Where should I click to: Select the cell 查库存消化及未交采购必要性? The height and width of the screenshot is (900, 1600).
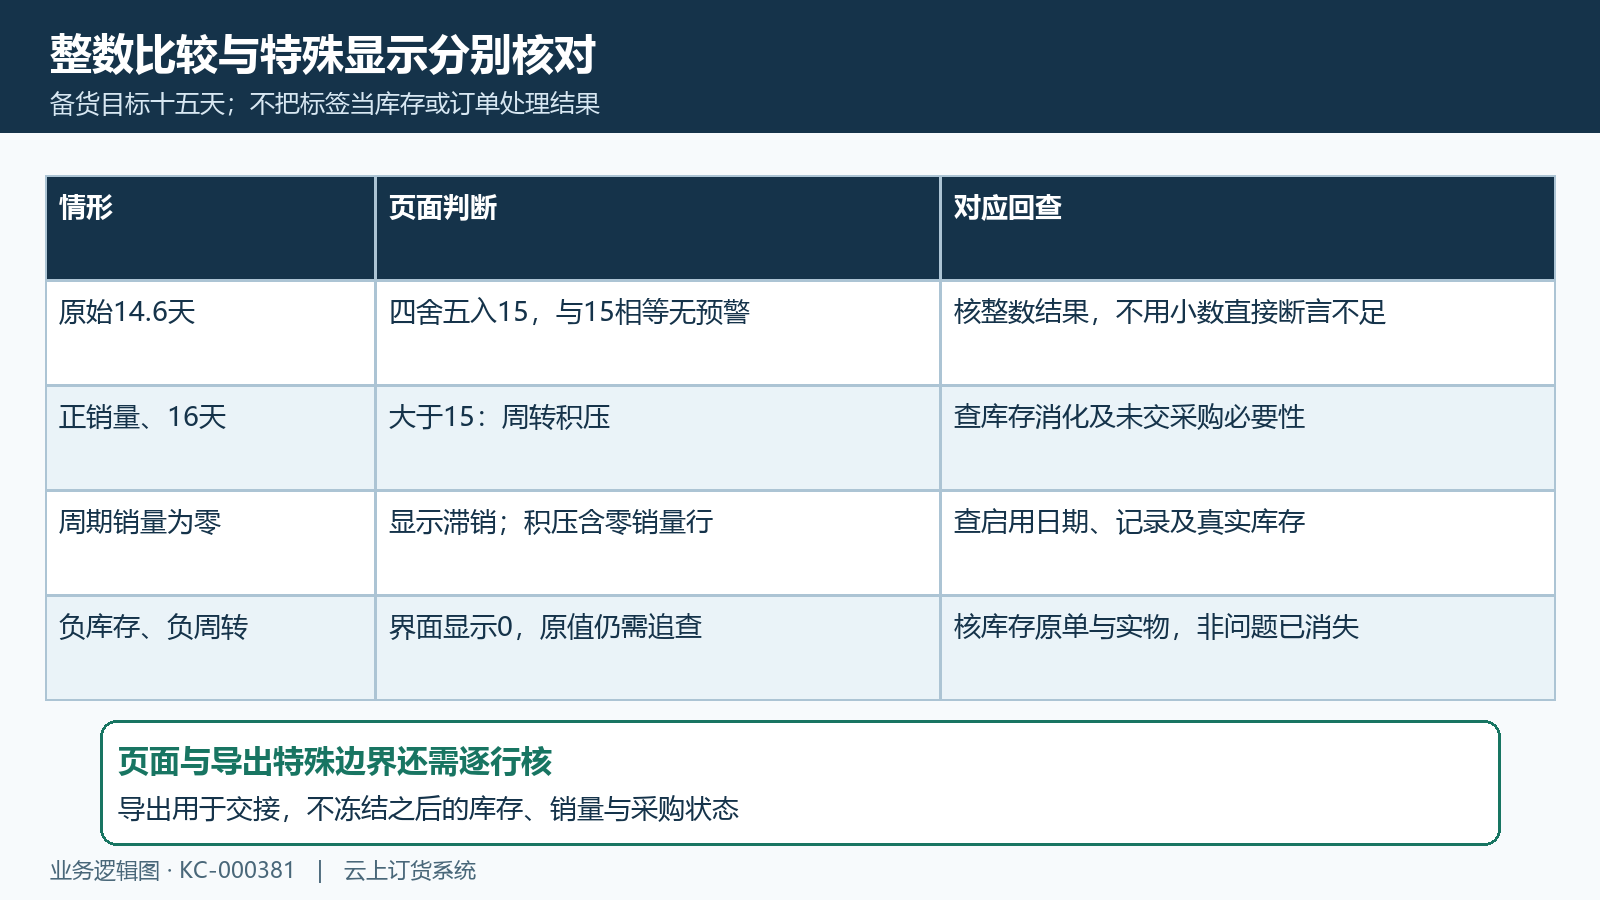[1248, 438]
